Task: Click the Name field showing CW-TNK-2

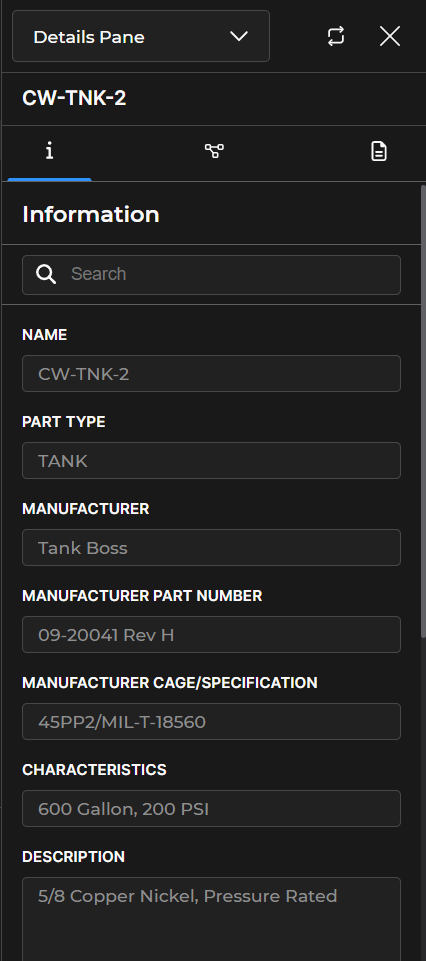Action: click(x=211, y=373)
